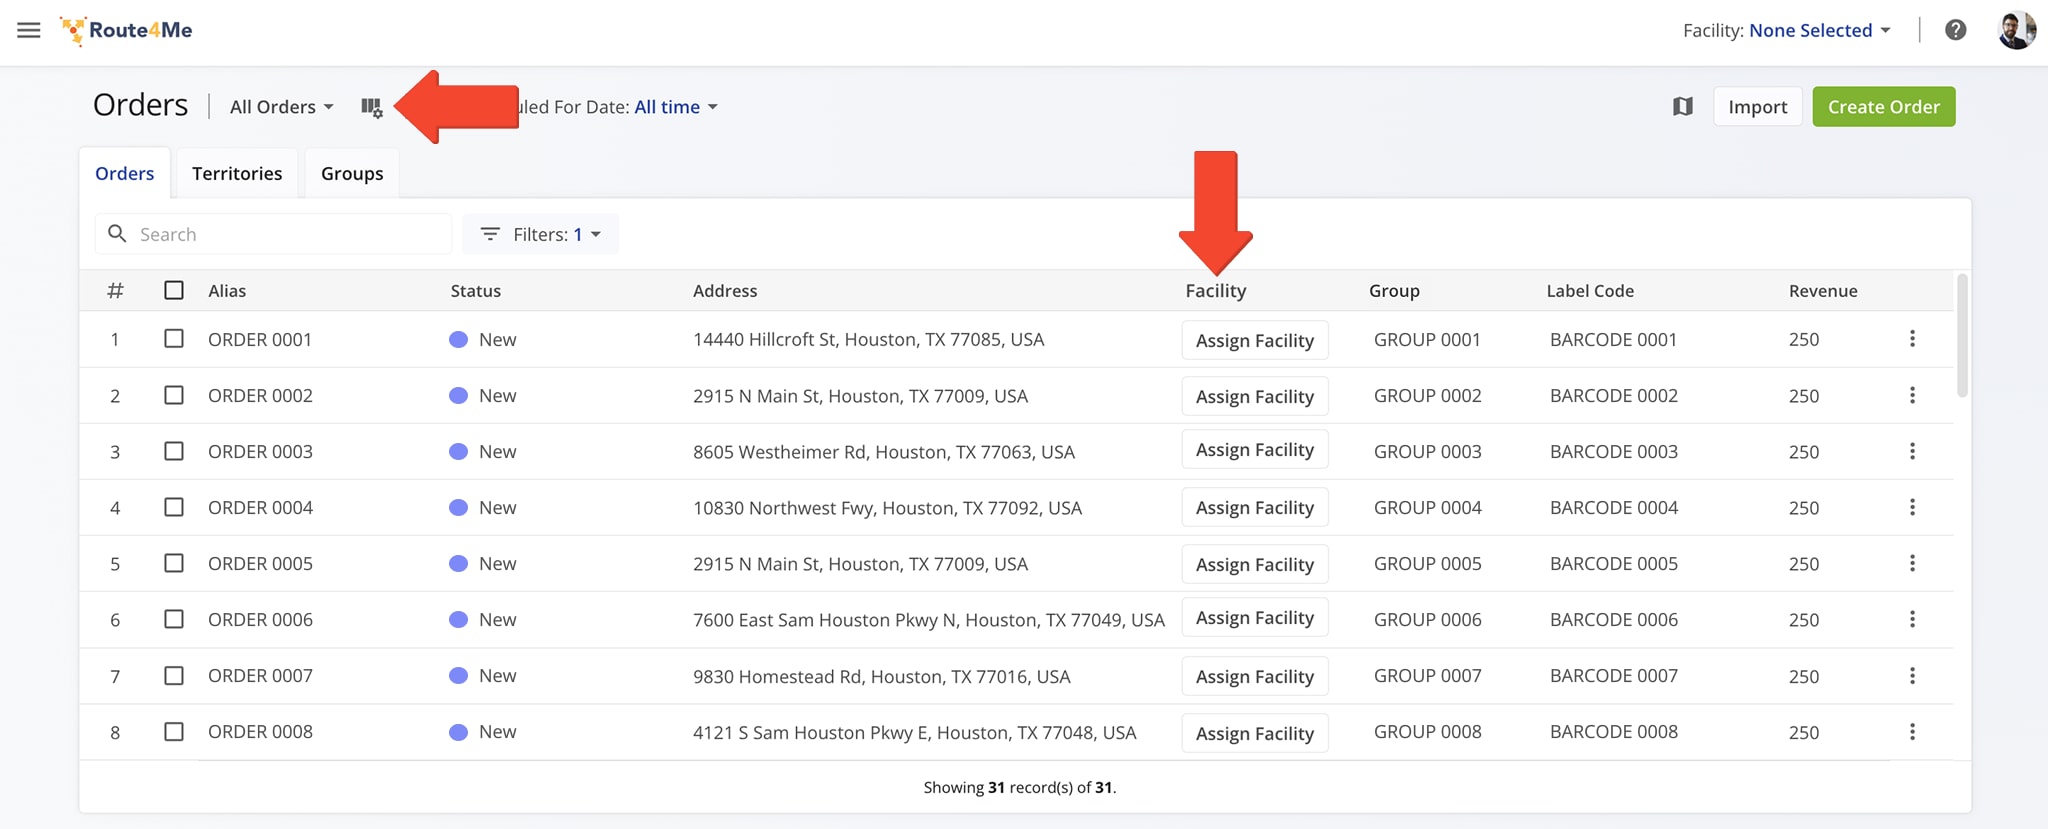This screenshot has height=829, width=2048.
Task: Click the BARCODE 0005 cell
Action: pos(1613,563)
